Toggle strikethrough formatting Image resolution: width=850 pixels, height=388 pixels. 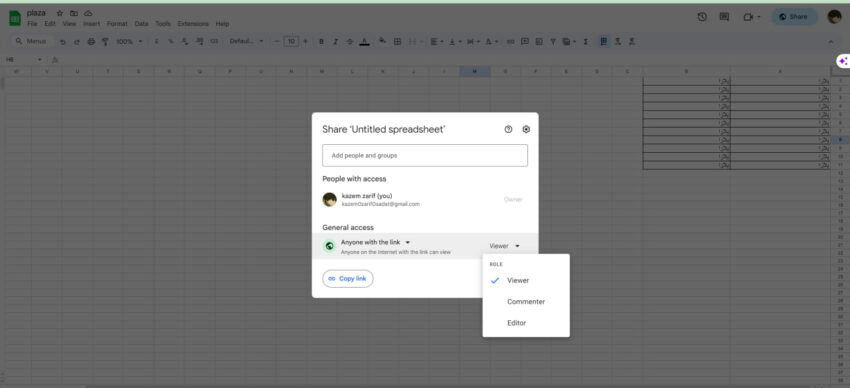coord(350,42)
